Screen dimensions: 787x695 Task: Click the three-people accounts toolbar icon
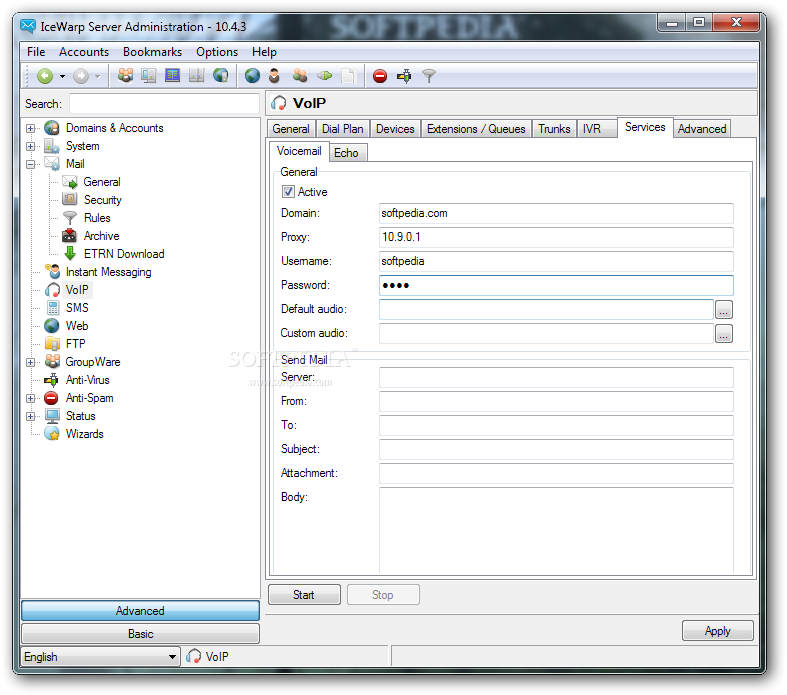(125, 76)
